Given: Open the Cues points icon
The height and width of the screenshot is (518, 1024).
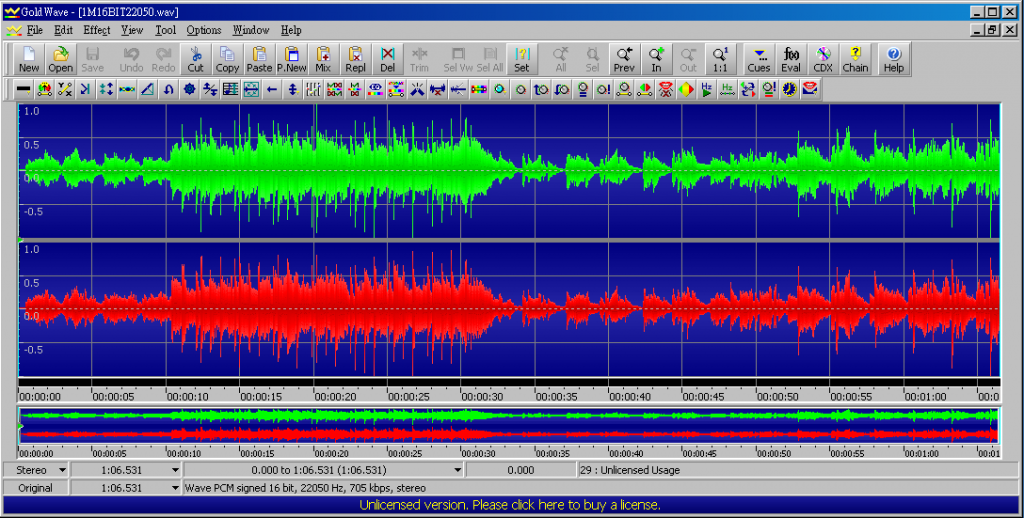Looking at the screenshot, I should (759, 59).
